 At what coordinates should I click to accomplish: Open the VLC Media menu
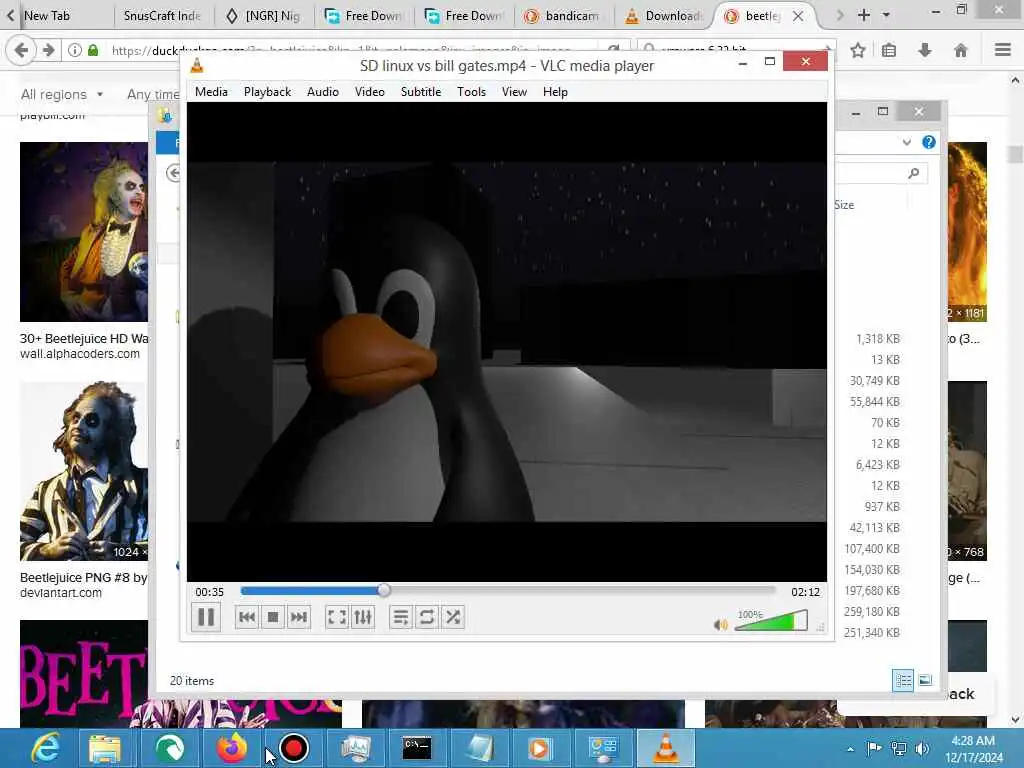pyautogui.click(x=211, y=92)
